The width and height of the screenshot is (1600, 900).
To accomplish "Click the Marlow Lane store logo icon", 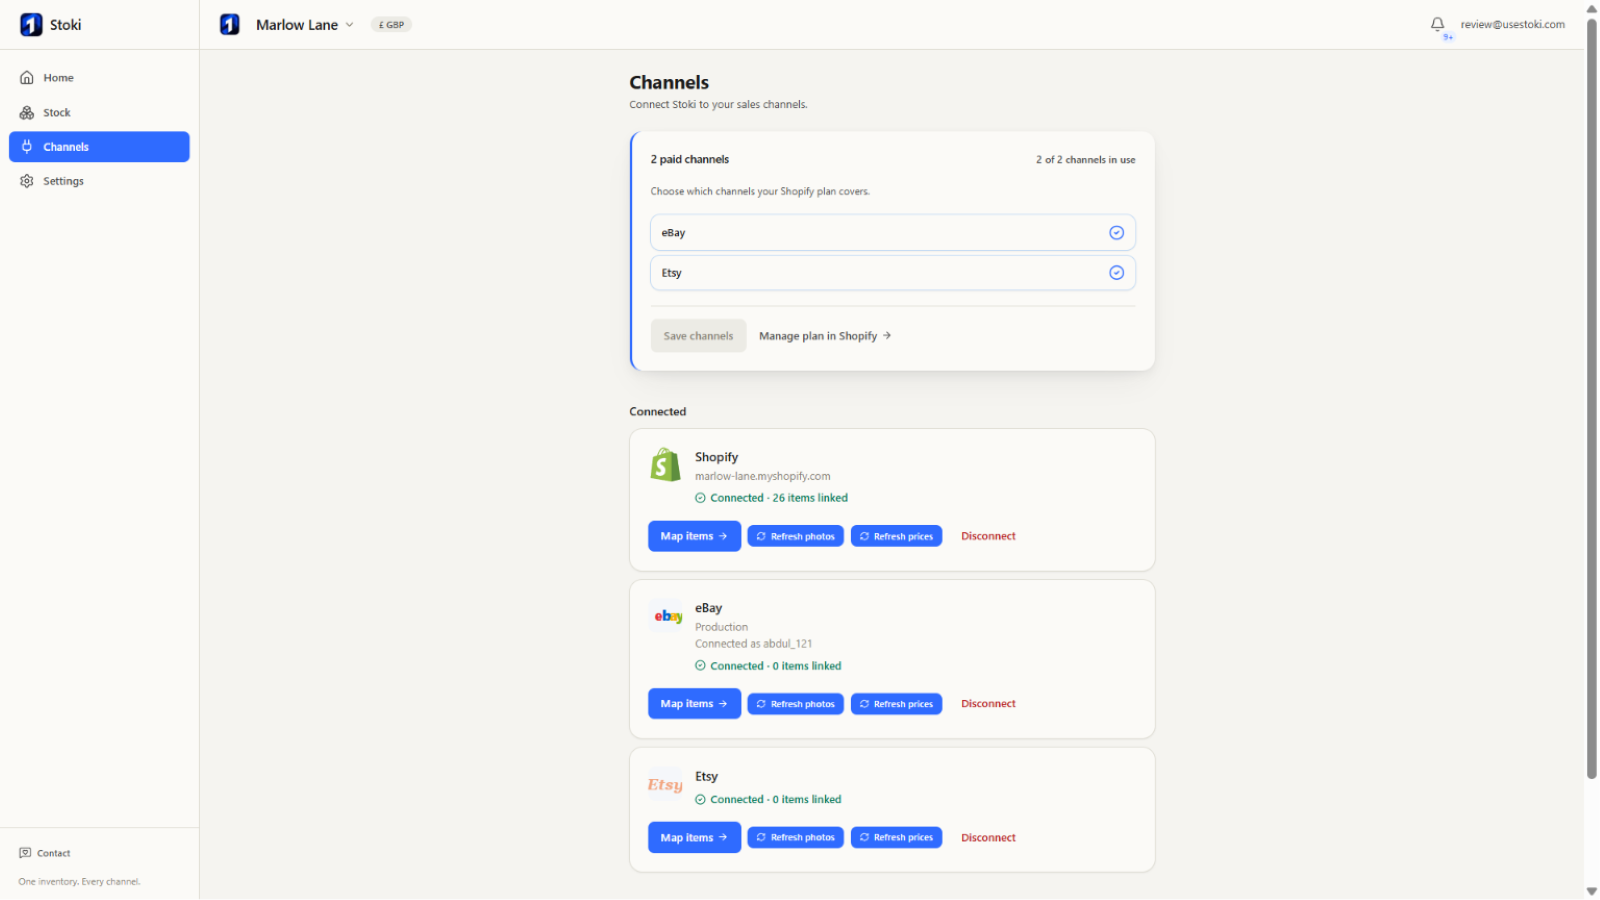I will point(230,25).
